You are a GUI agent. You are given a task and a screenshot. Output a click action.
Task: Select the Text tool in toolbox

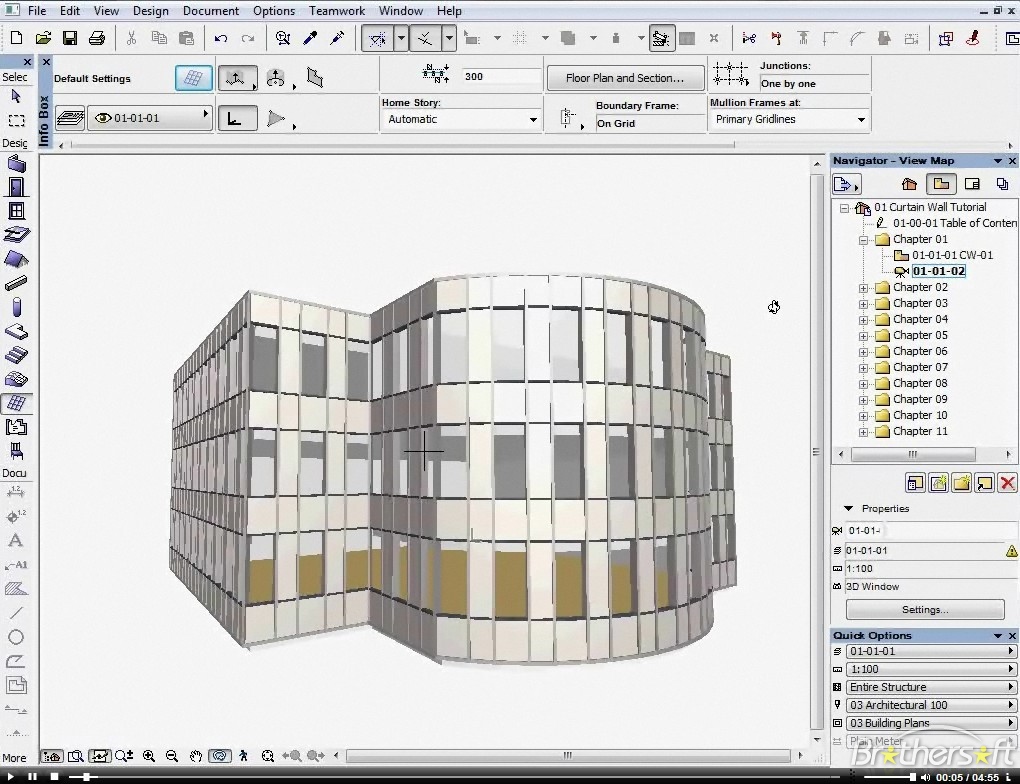16,540
